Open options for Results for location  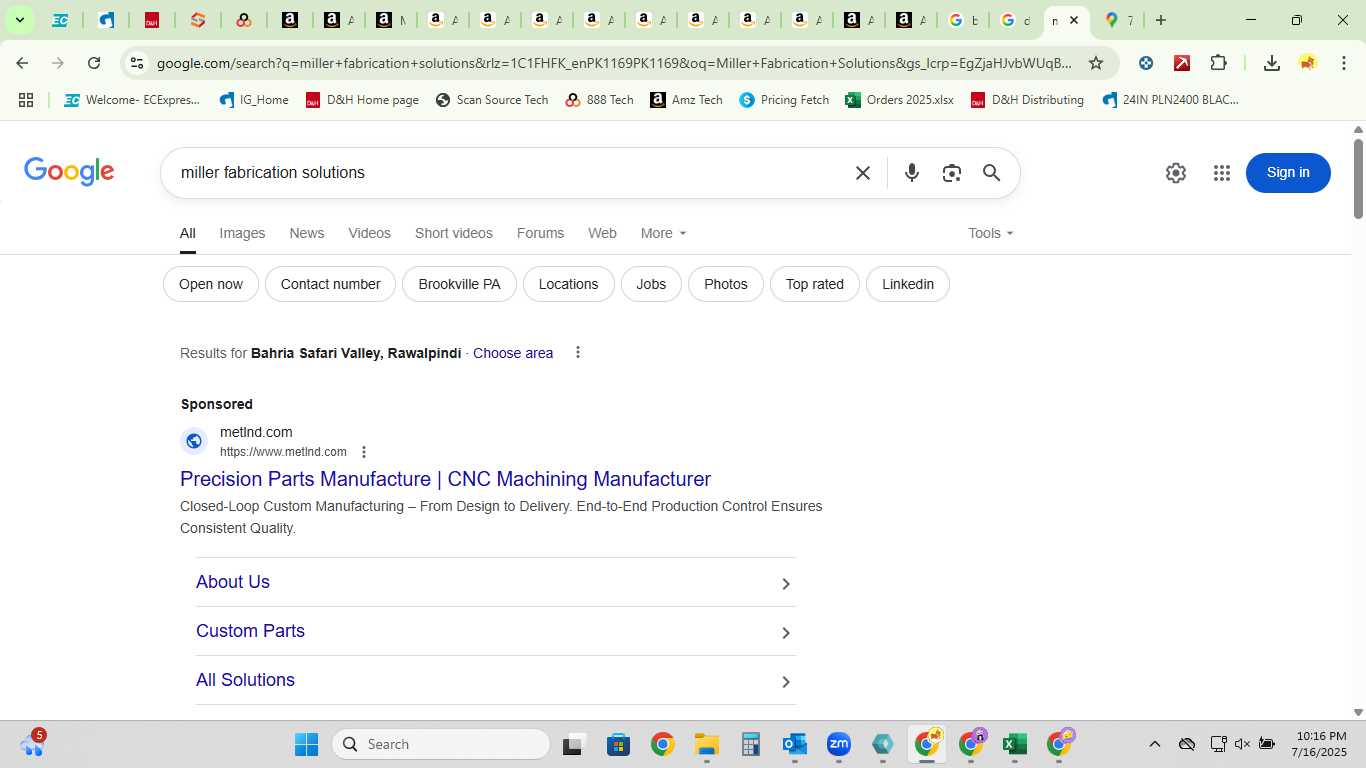point(577,352)
